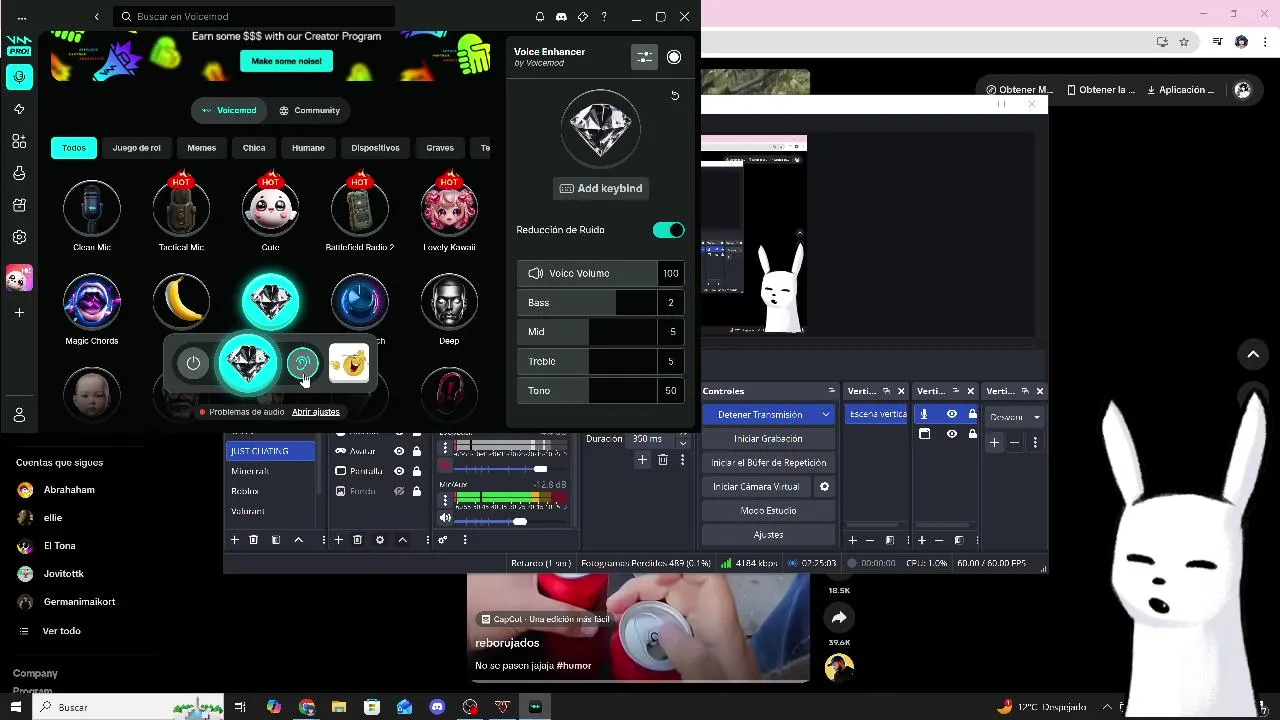The height and width of the screenshot is (720, 1280).
Task: Open source properties gear in OBS sources toolbar
Action: pyautogui.click(x=380, y=540)
